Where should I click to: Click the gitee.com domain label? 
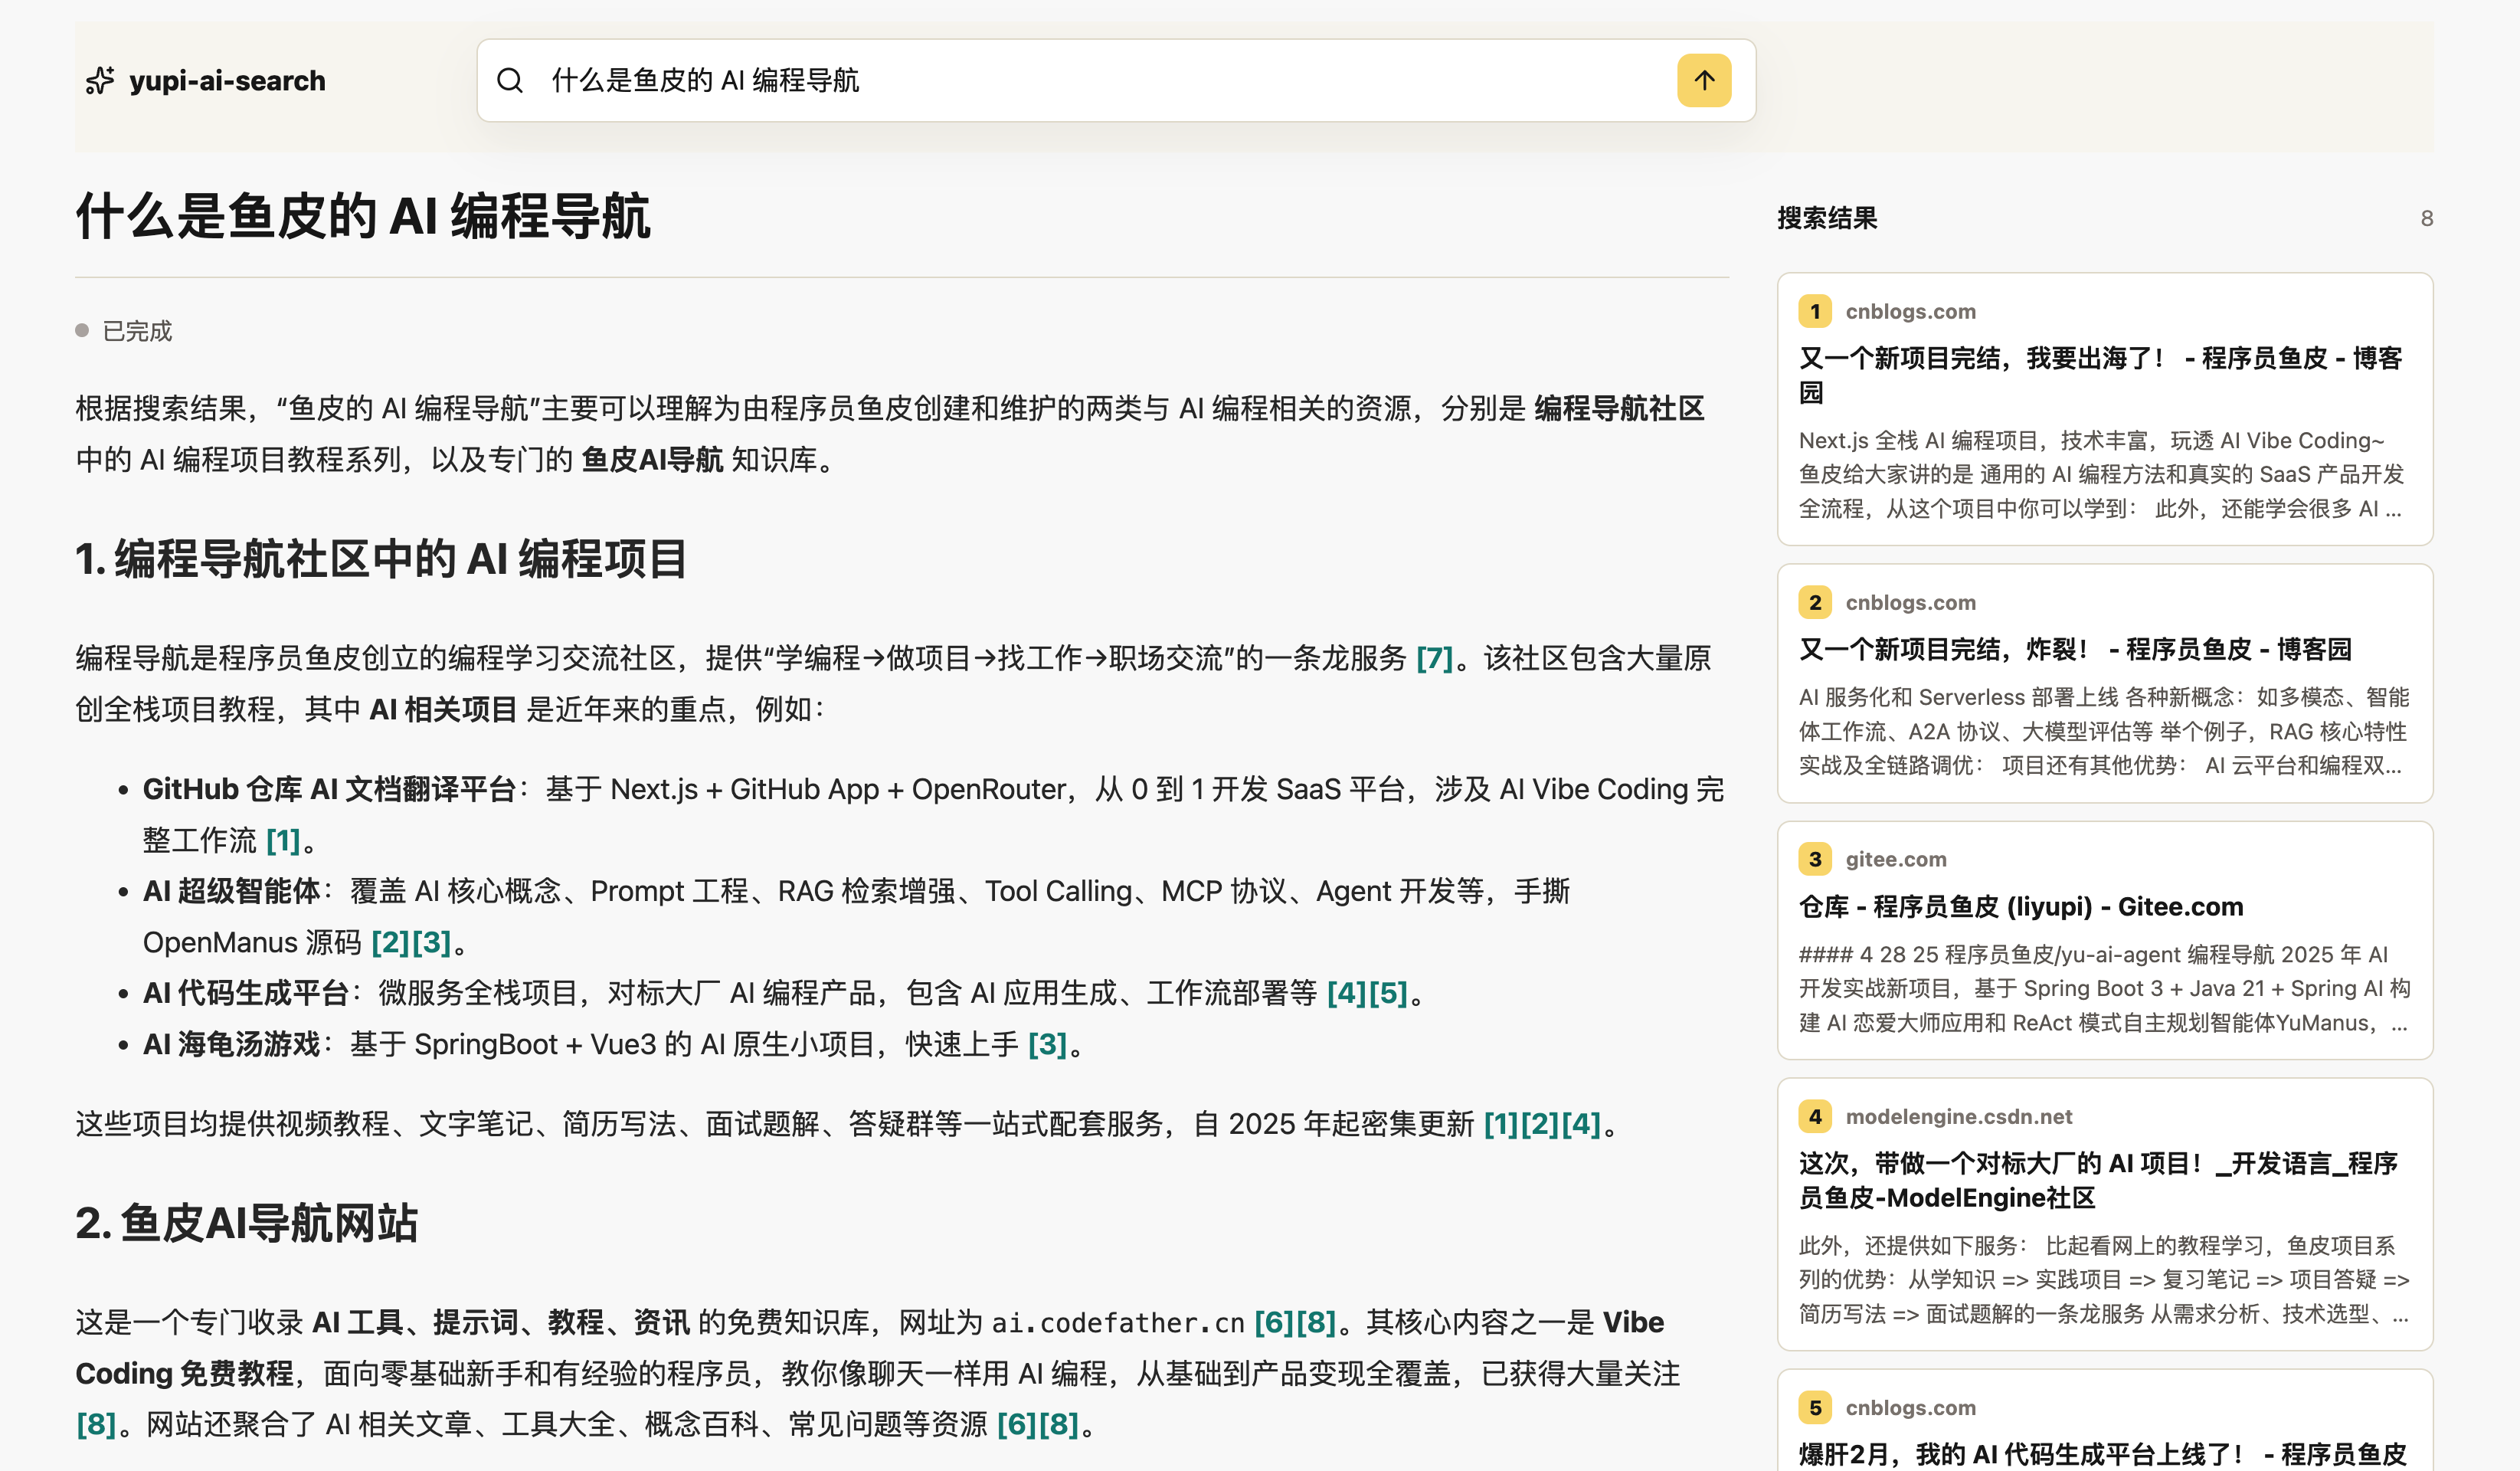(1895, 859)
